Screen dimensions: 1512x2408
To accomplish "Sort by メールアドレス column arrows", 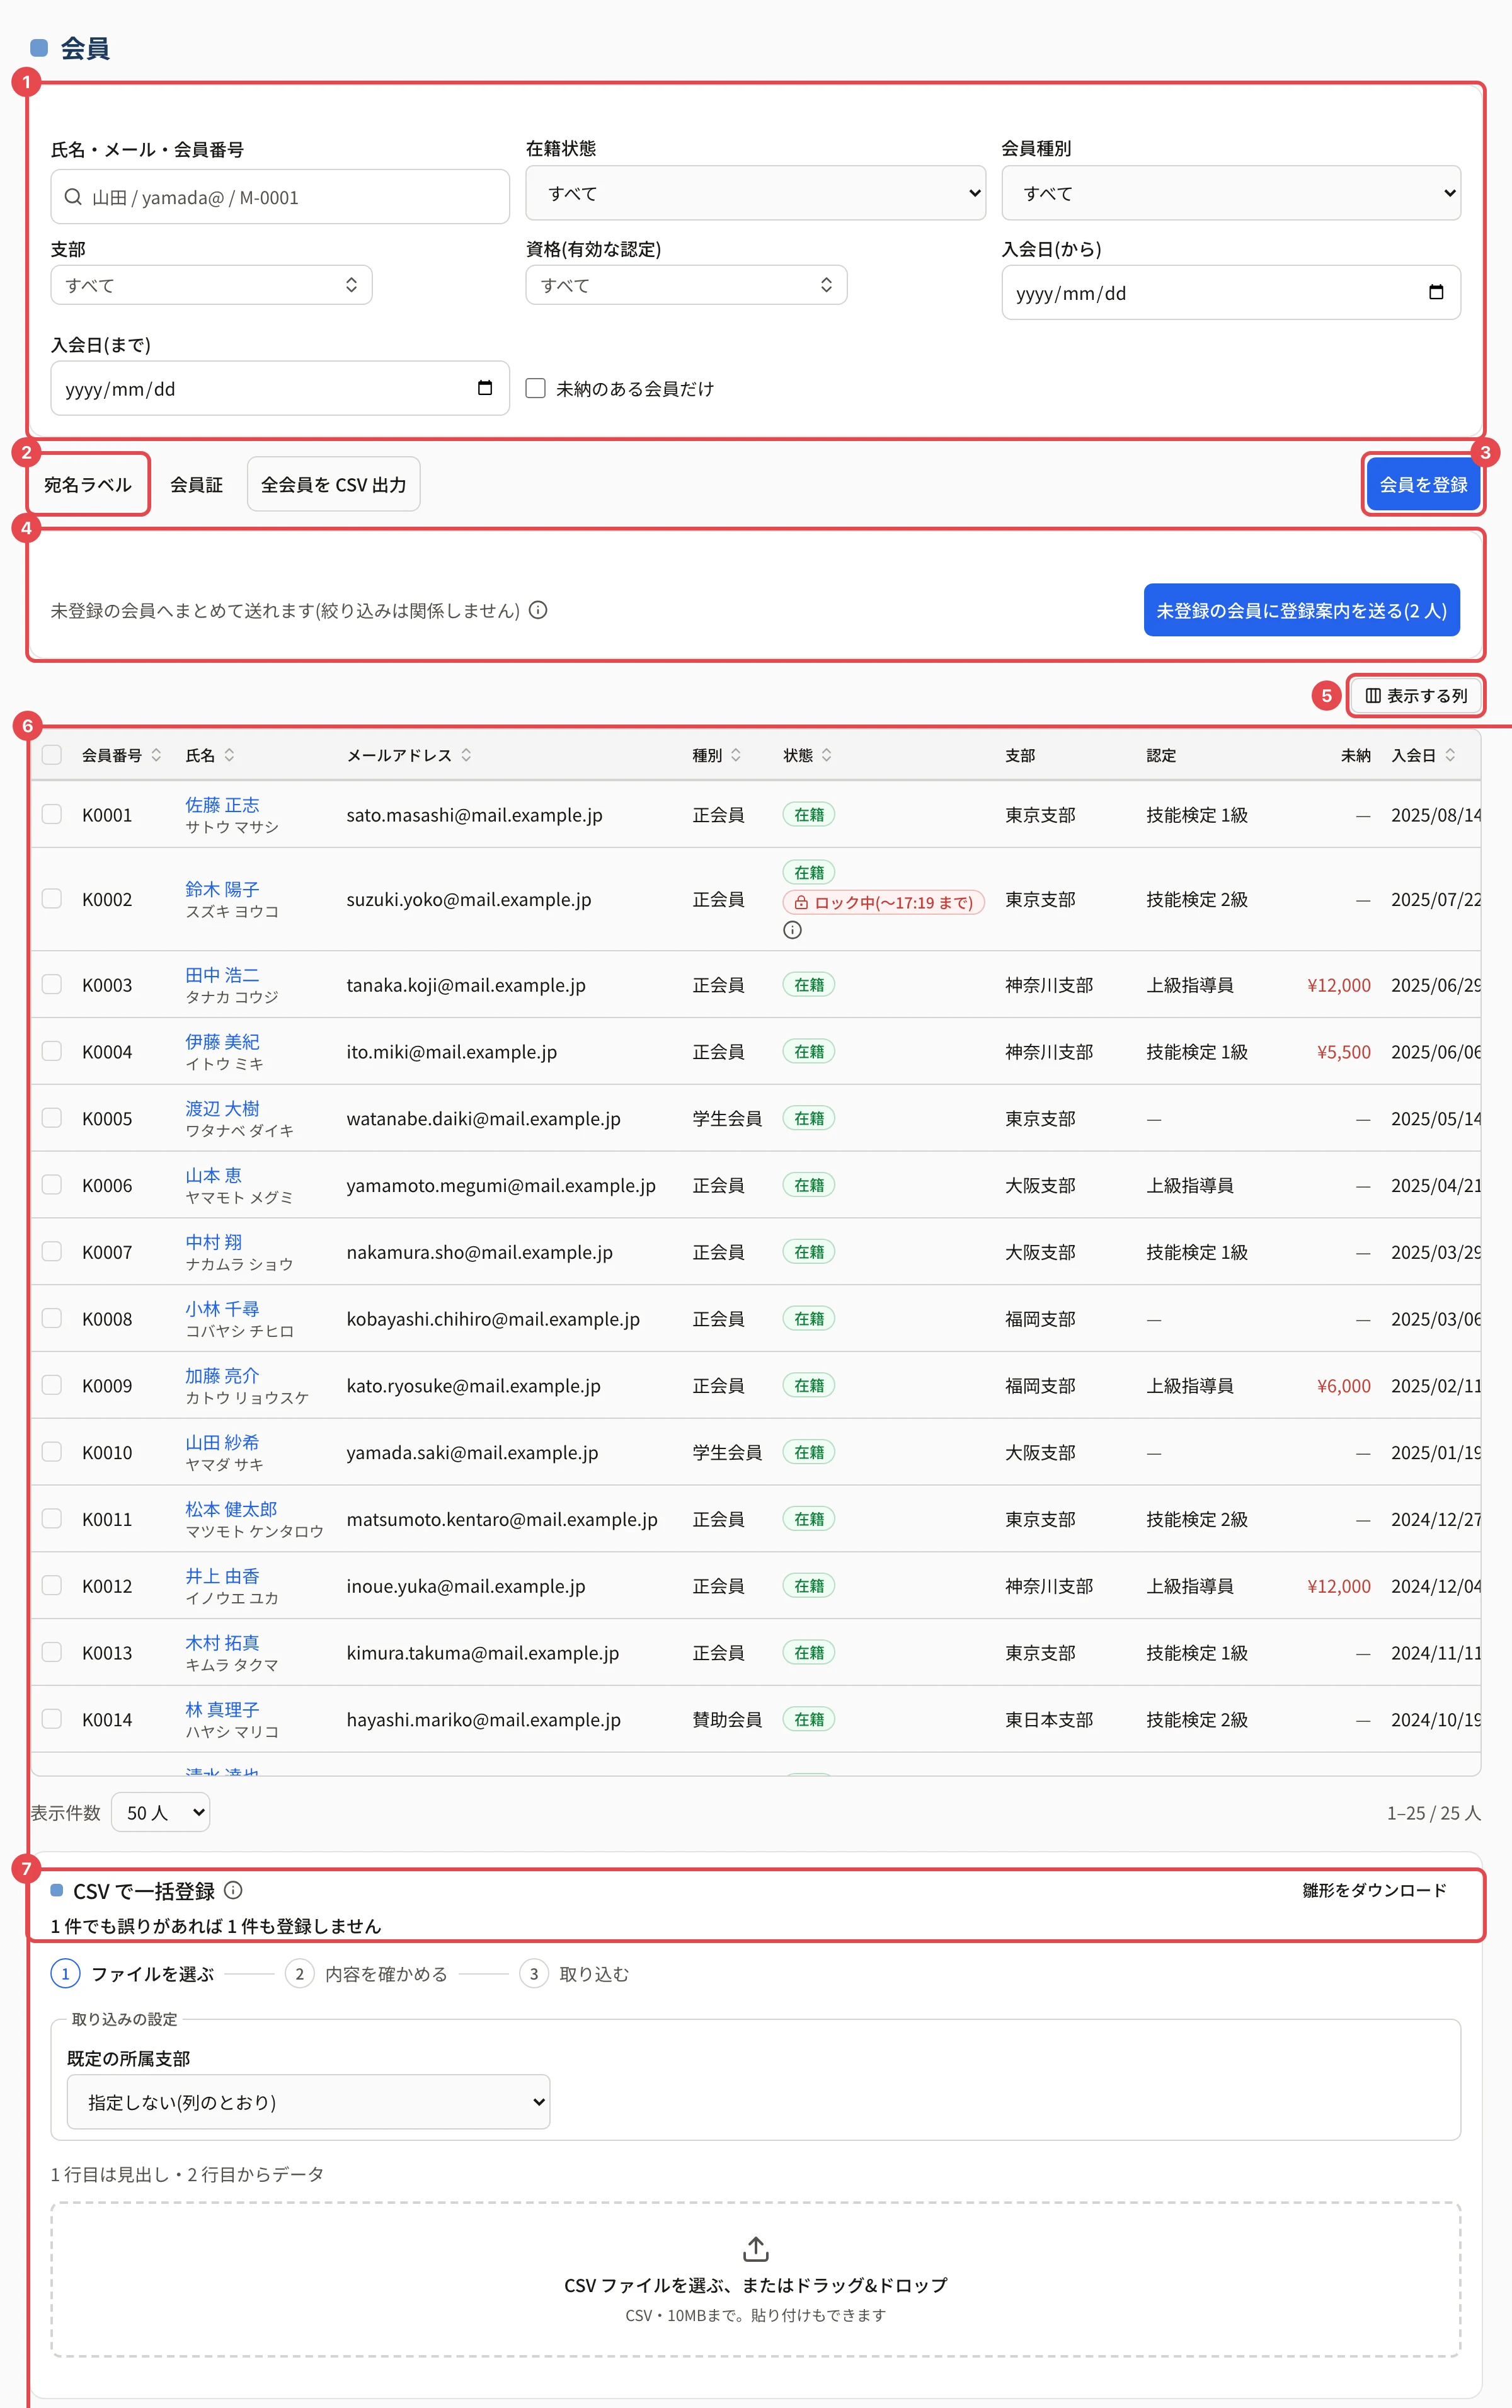I will coord(466,755).
